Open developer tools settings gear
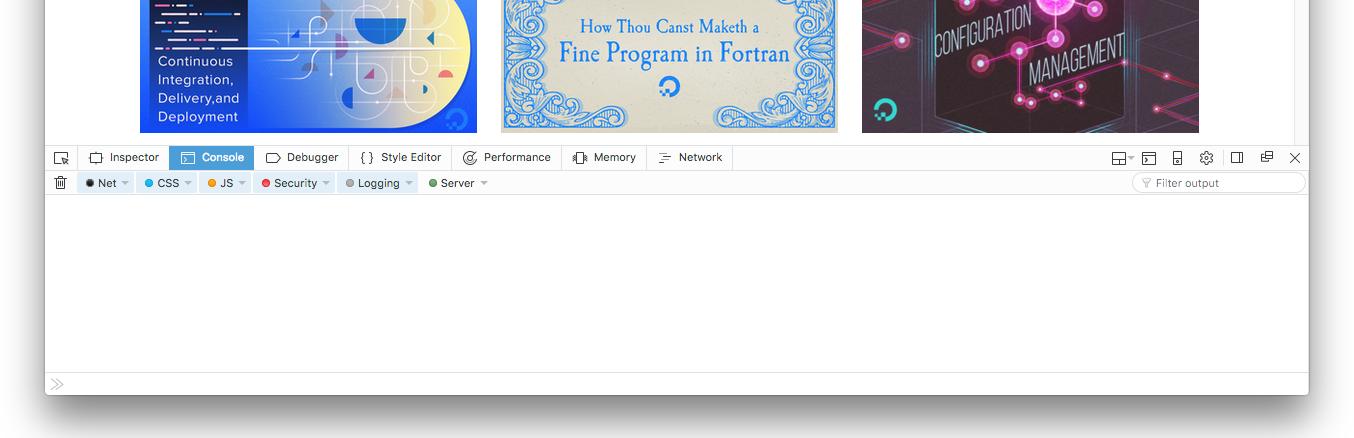Screen dimensions: 1354x438 pos(1206,158)
